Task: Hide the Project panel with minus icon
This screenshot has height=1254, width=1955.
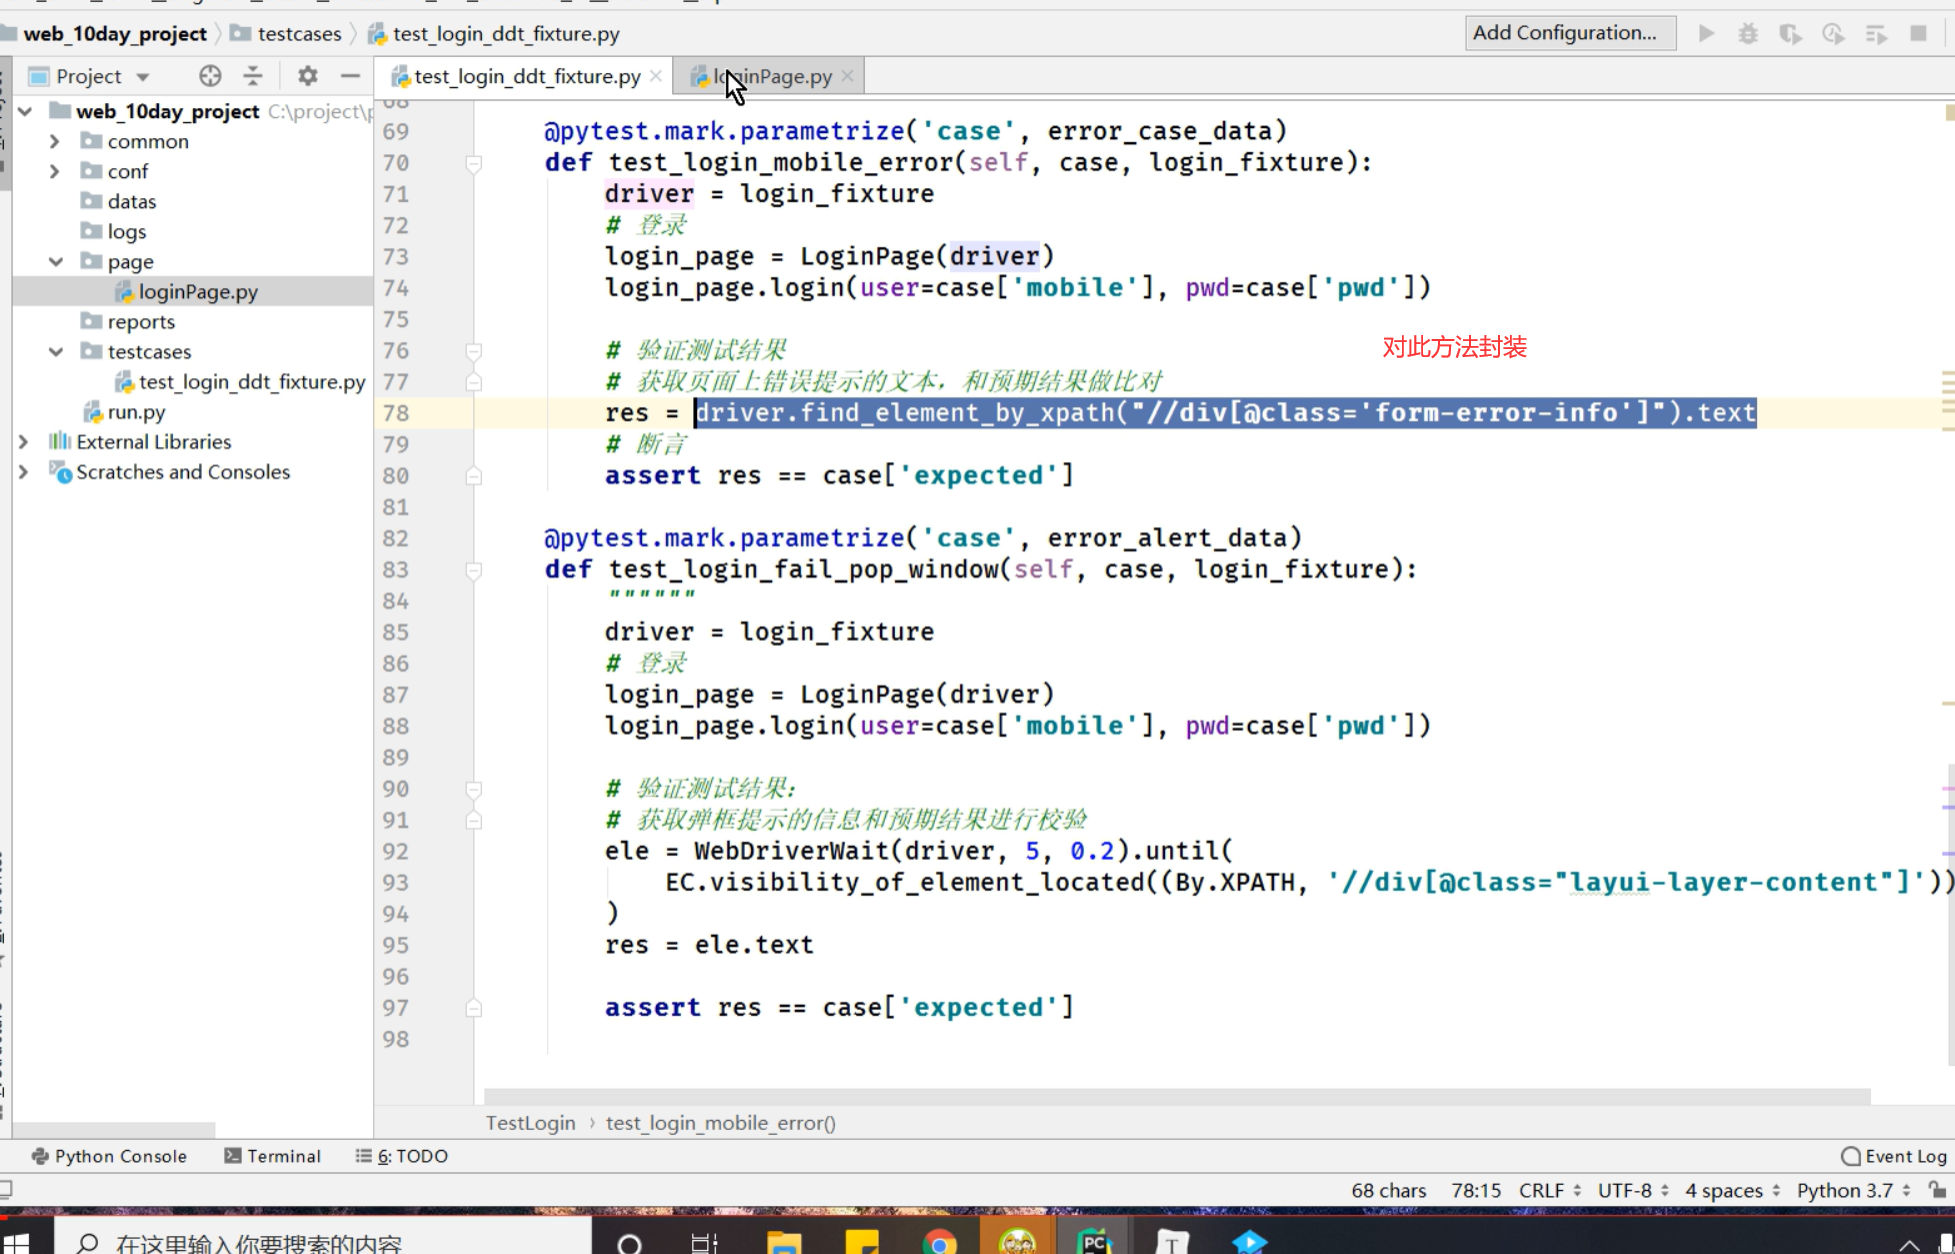Action: click(x=350, y=76)
